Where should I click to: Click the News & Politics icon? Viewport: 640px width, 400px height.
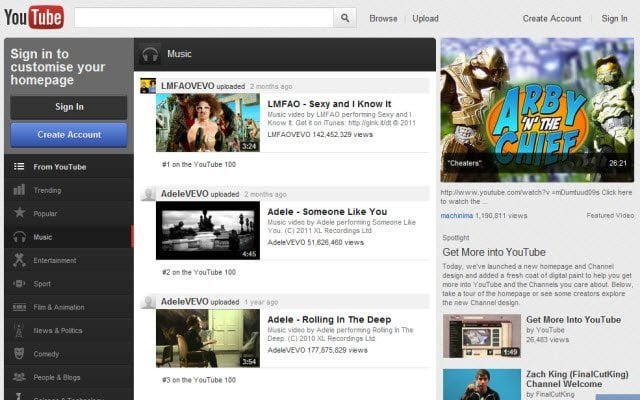point(19,330)
